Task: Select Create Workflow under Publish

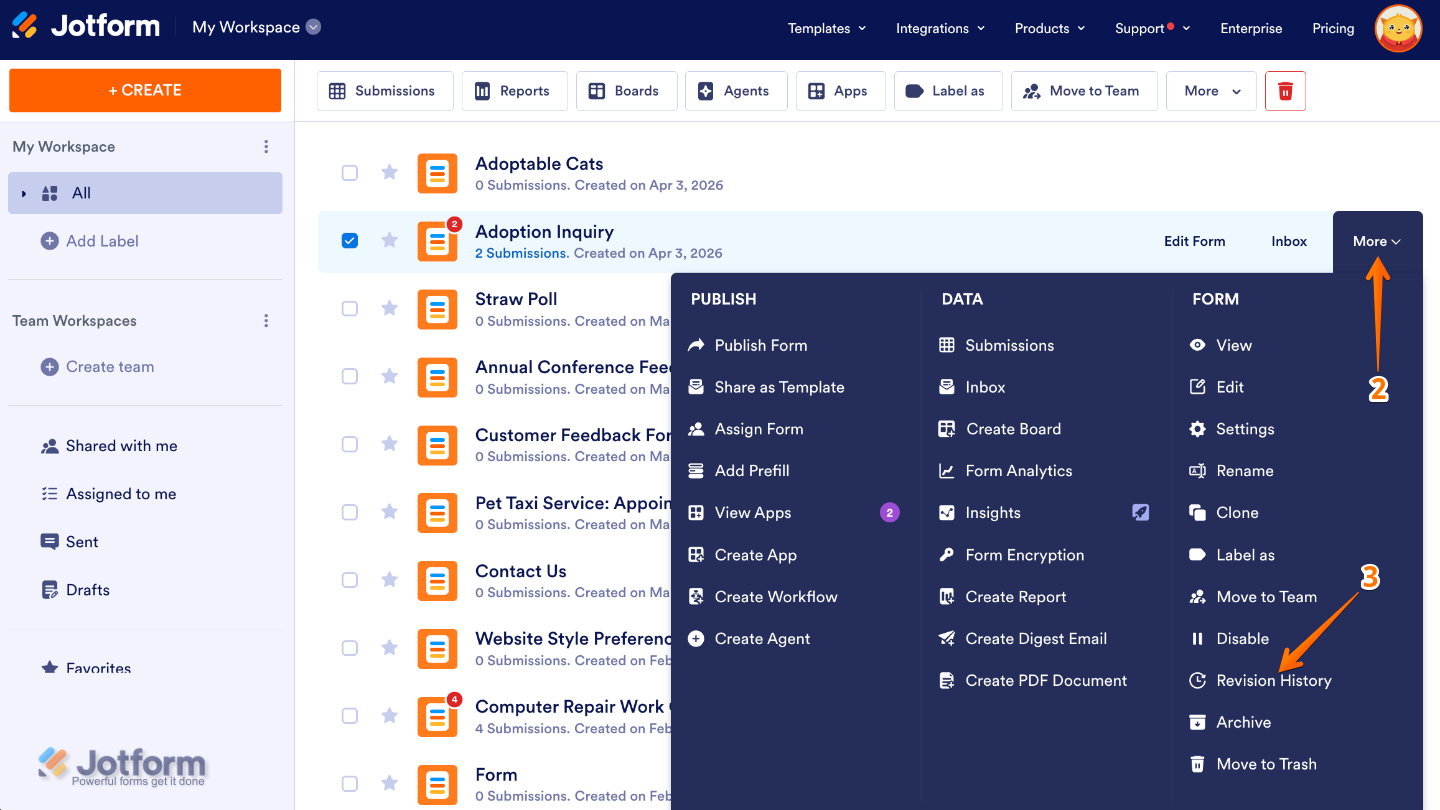Action: point(775,596)
